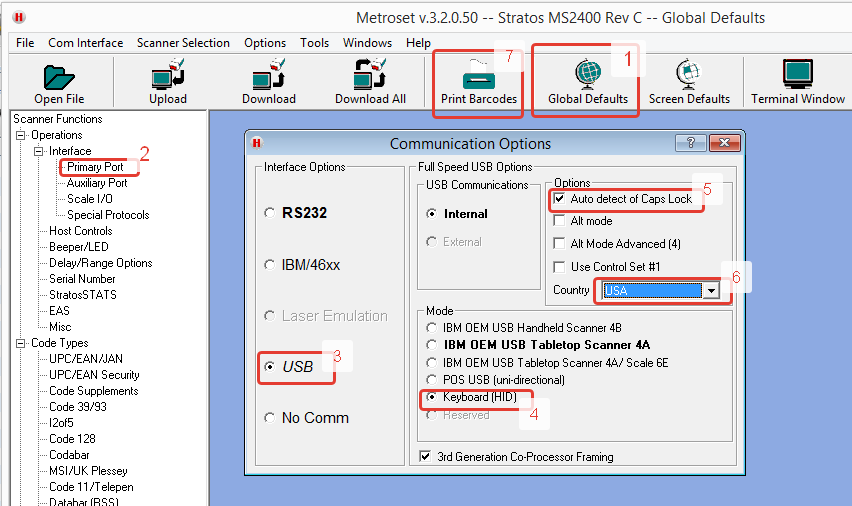Open the Windows menu
Viewport: 852px width, 506px height.
point(367,43)
